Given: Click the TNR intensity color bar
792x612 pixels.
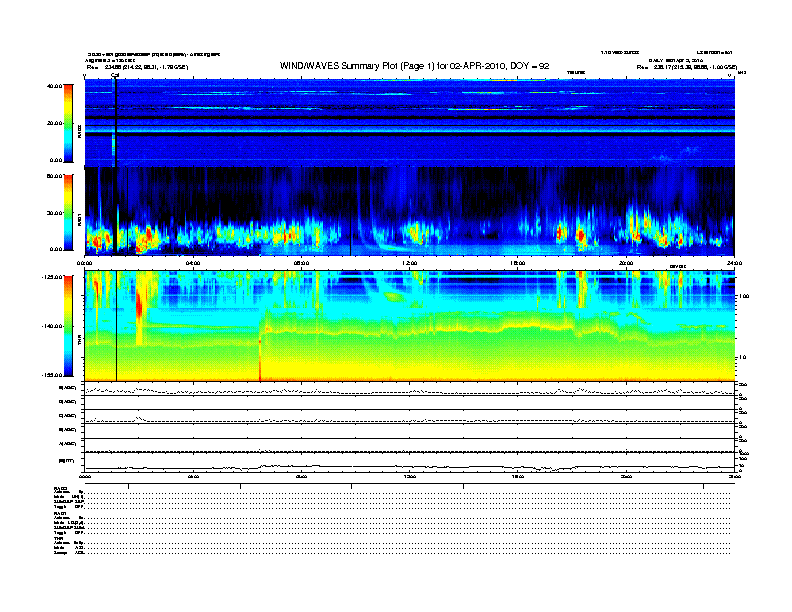Looking at the screenshot, I should [68, 326].
